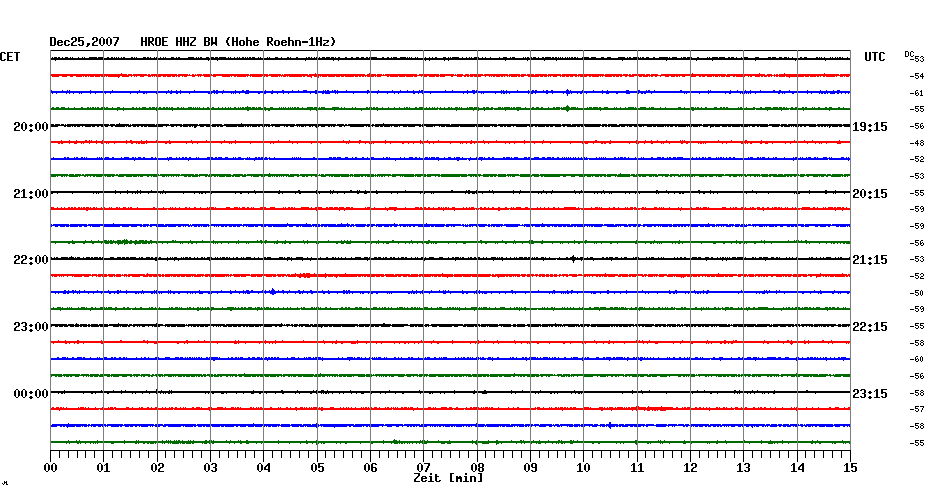Click minute tick label 12
Viewport: 930px width, 494px height.
coord(690,468)
